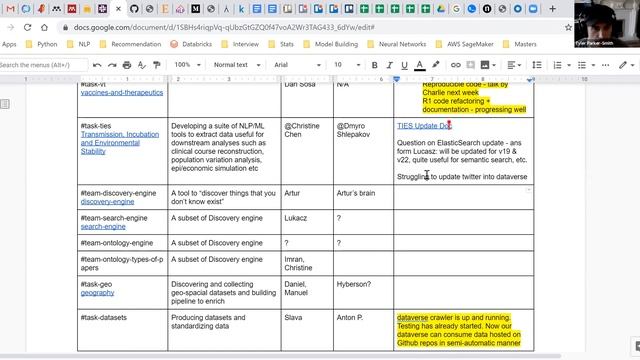
Task: Open the geography link
Action: [x=97, y=293]
